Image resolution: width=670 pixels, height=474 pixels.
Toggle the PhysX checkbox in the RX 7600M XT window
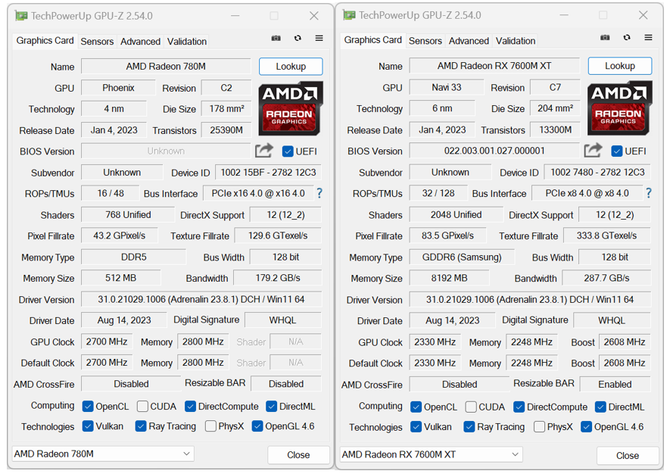point(540,427)
